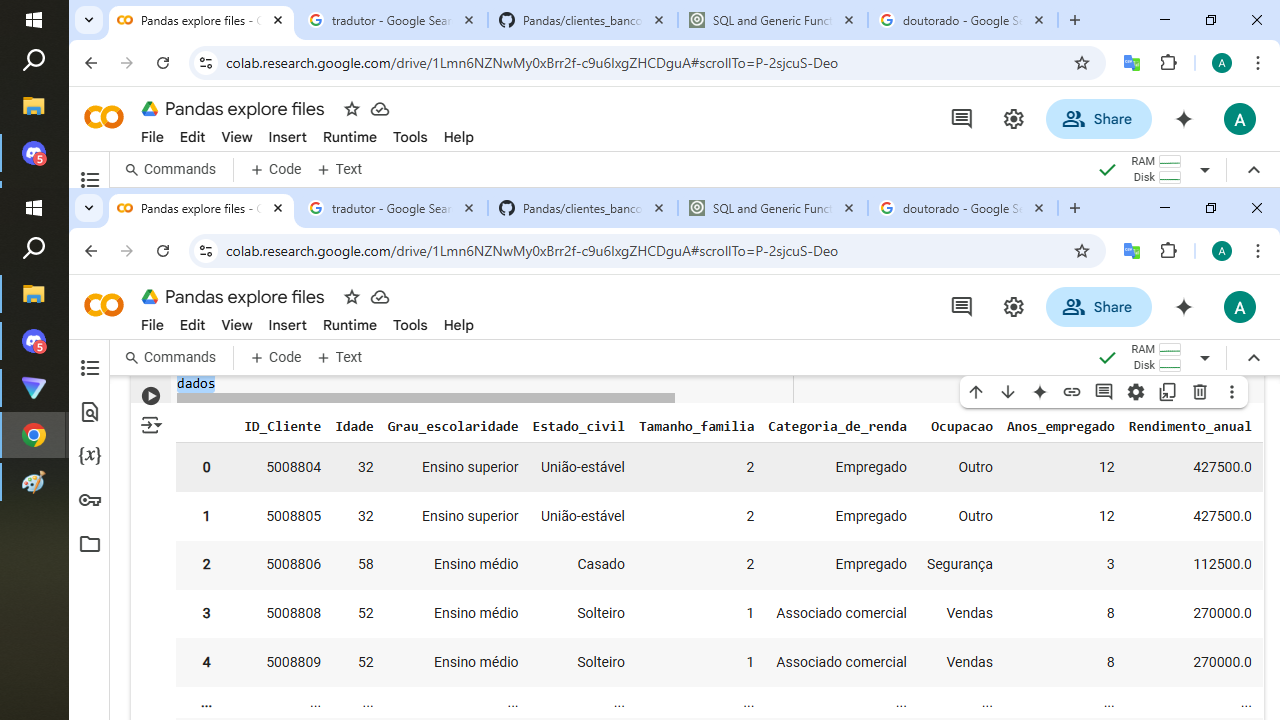This screenshot has height=720, width=1280.
Task: Open comments icon in background window header
Action: click(x=962, y=119)
